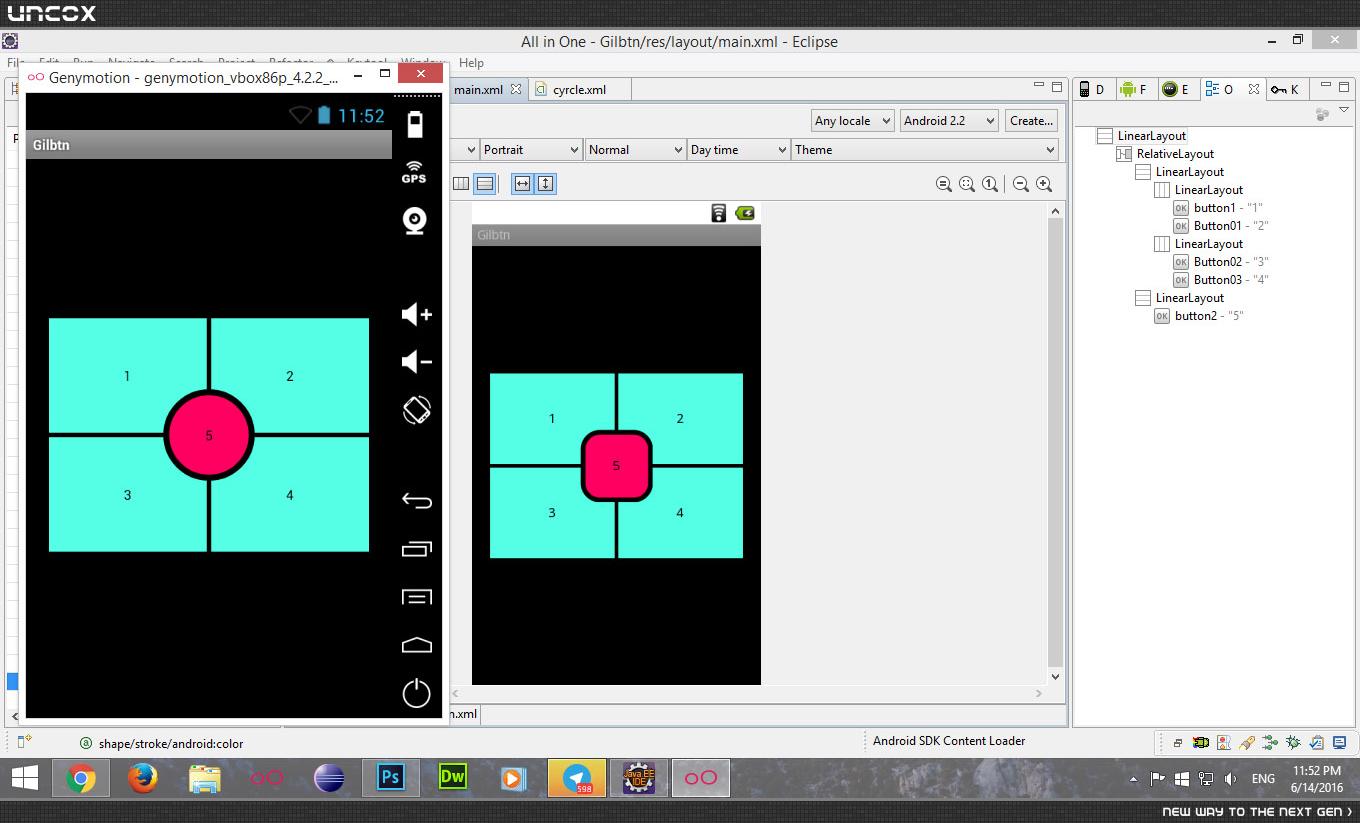
Task: Click the Create... configuration button
Action: click(1031, 121)
